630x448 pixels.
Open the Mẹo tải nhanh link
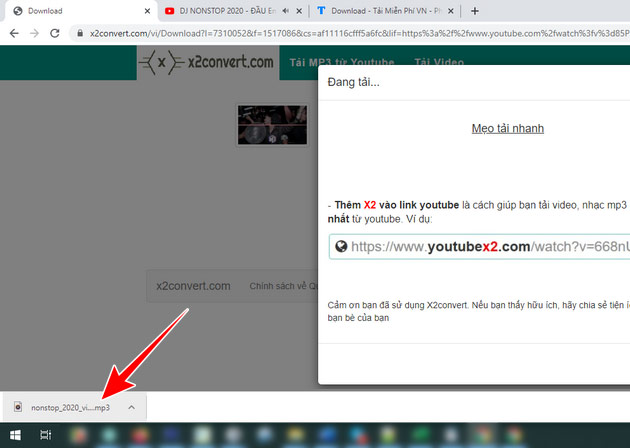click(507, 128)
